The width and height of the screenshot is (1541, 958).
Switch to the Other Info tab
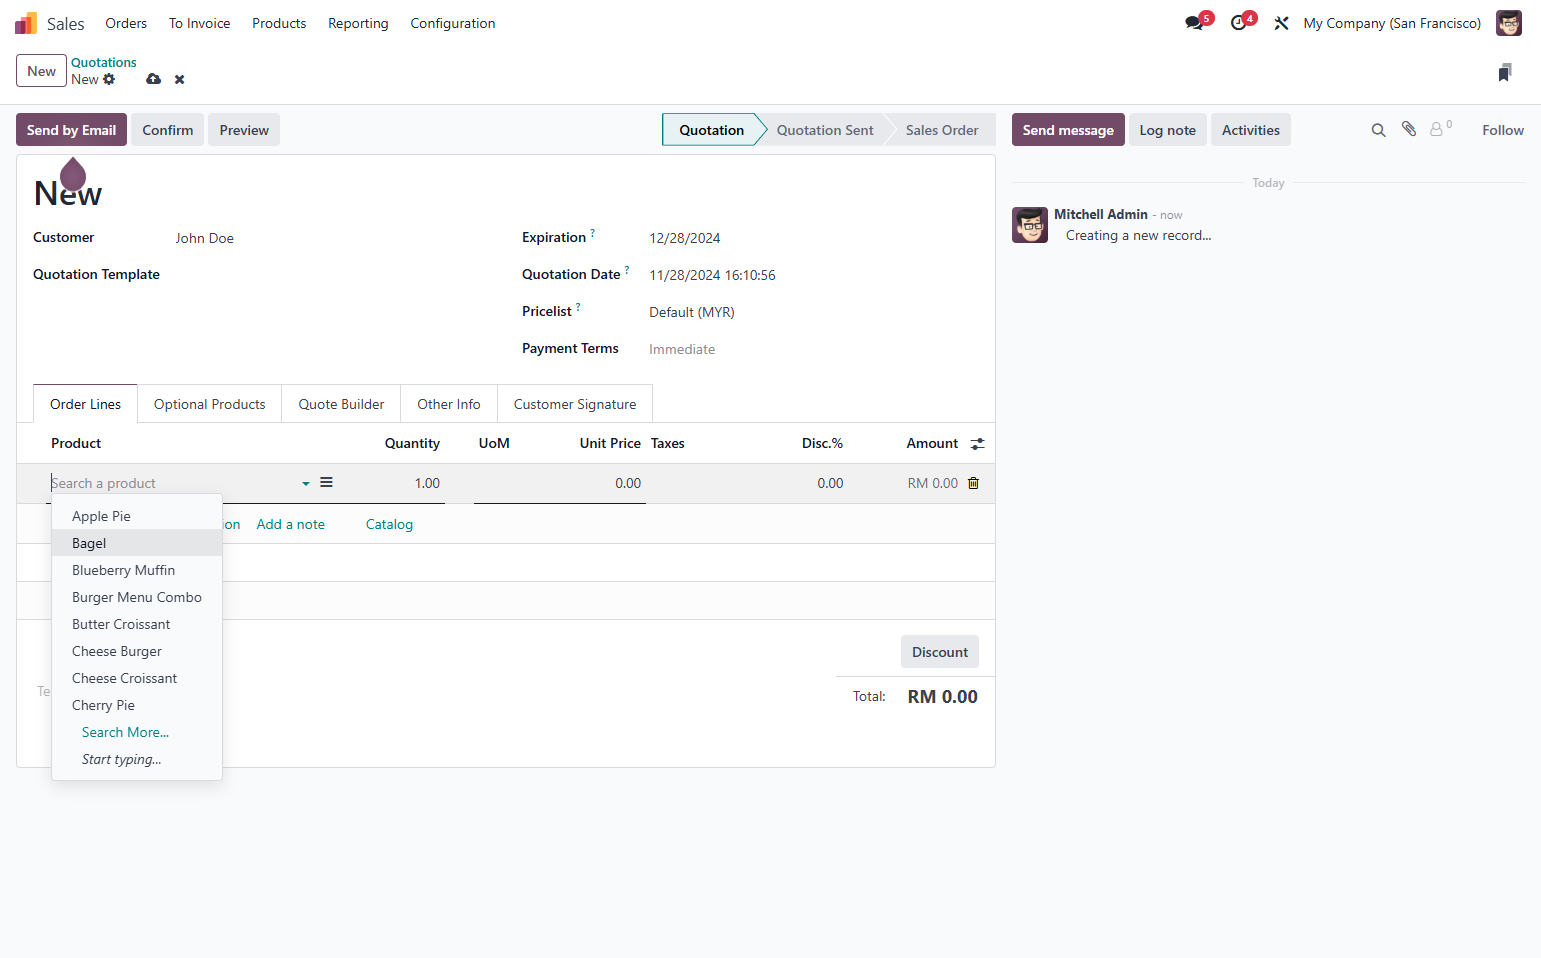pyautogui.click(x=449, y=404)
